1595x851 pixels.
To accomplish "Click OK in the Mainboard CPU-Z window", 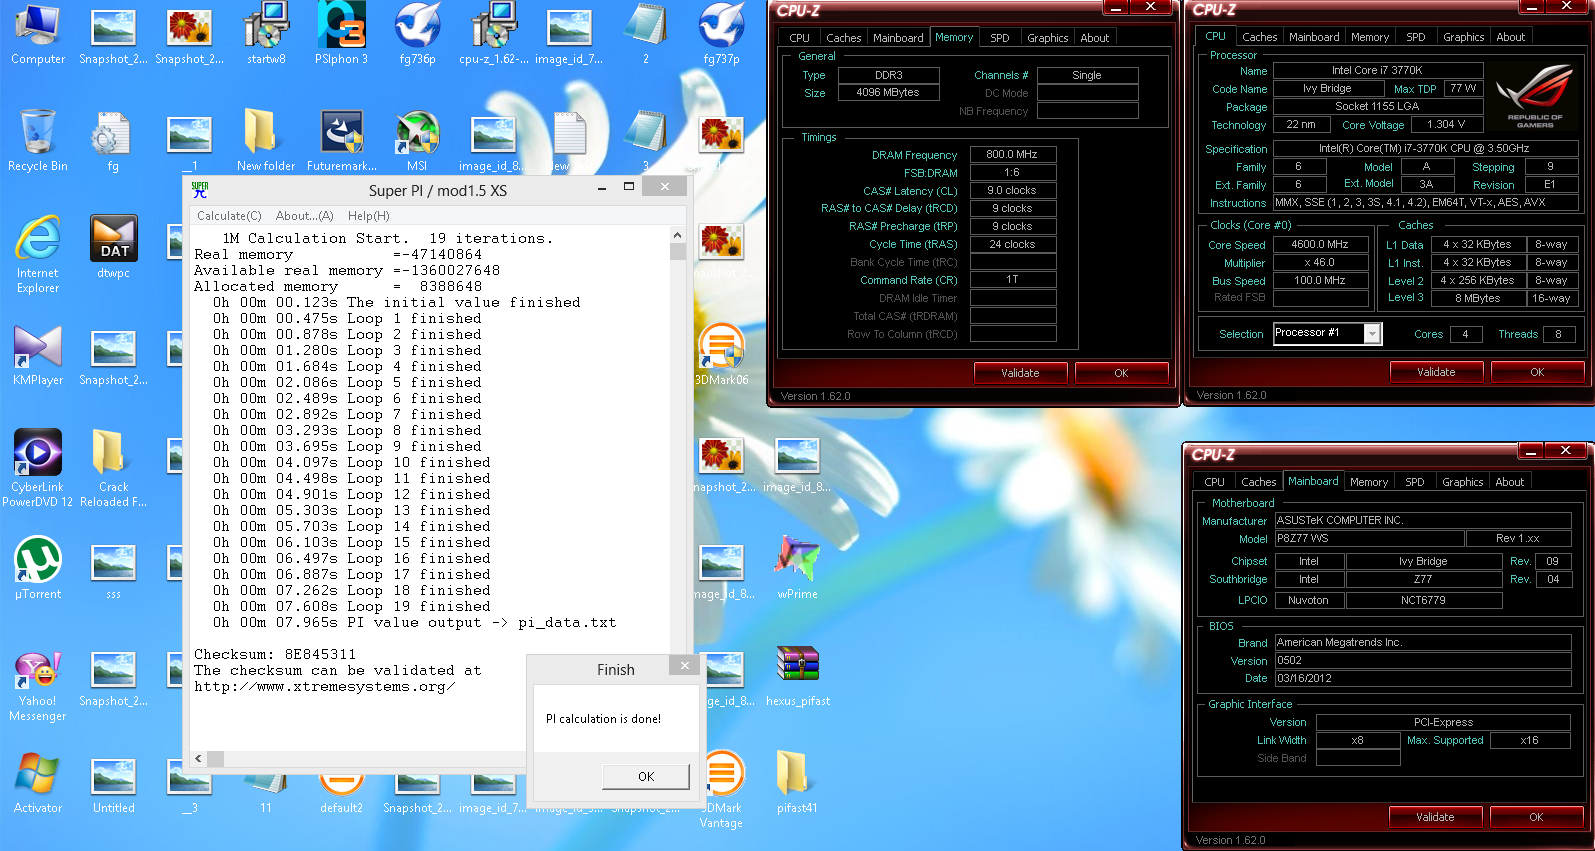I will pyautogui.click(x=1536, y=817).
